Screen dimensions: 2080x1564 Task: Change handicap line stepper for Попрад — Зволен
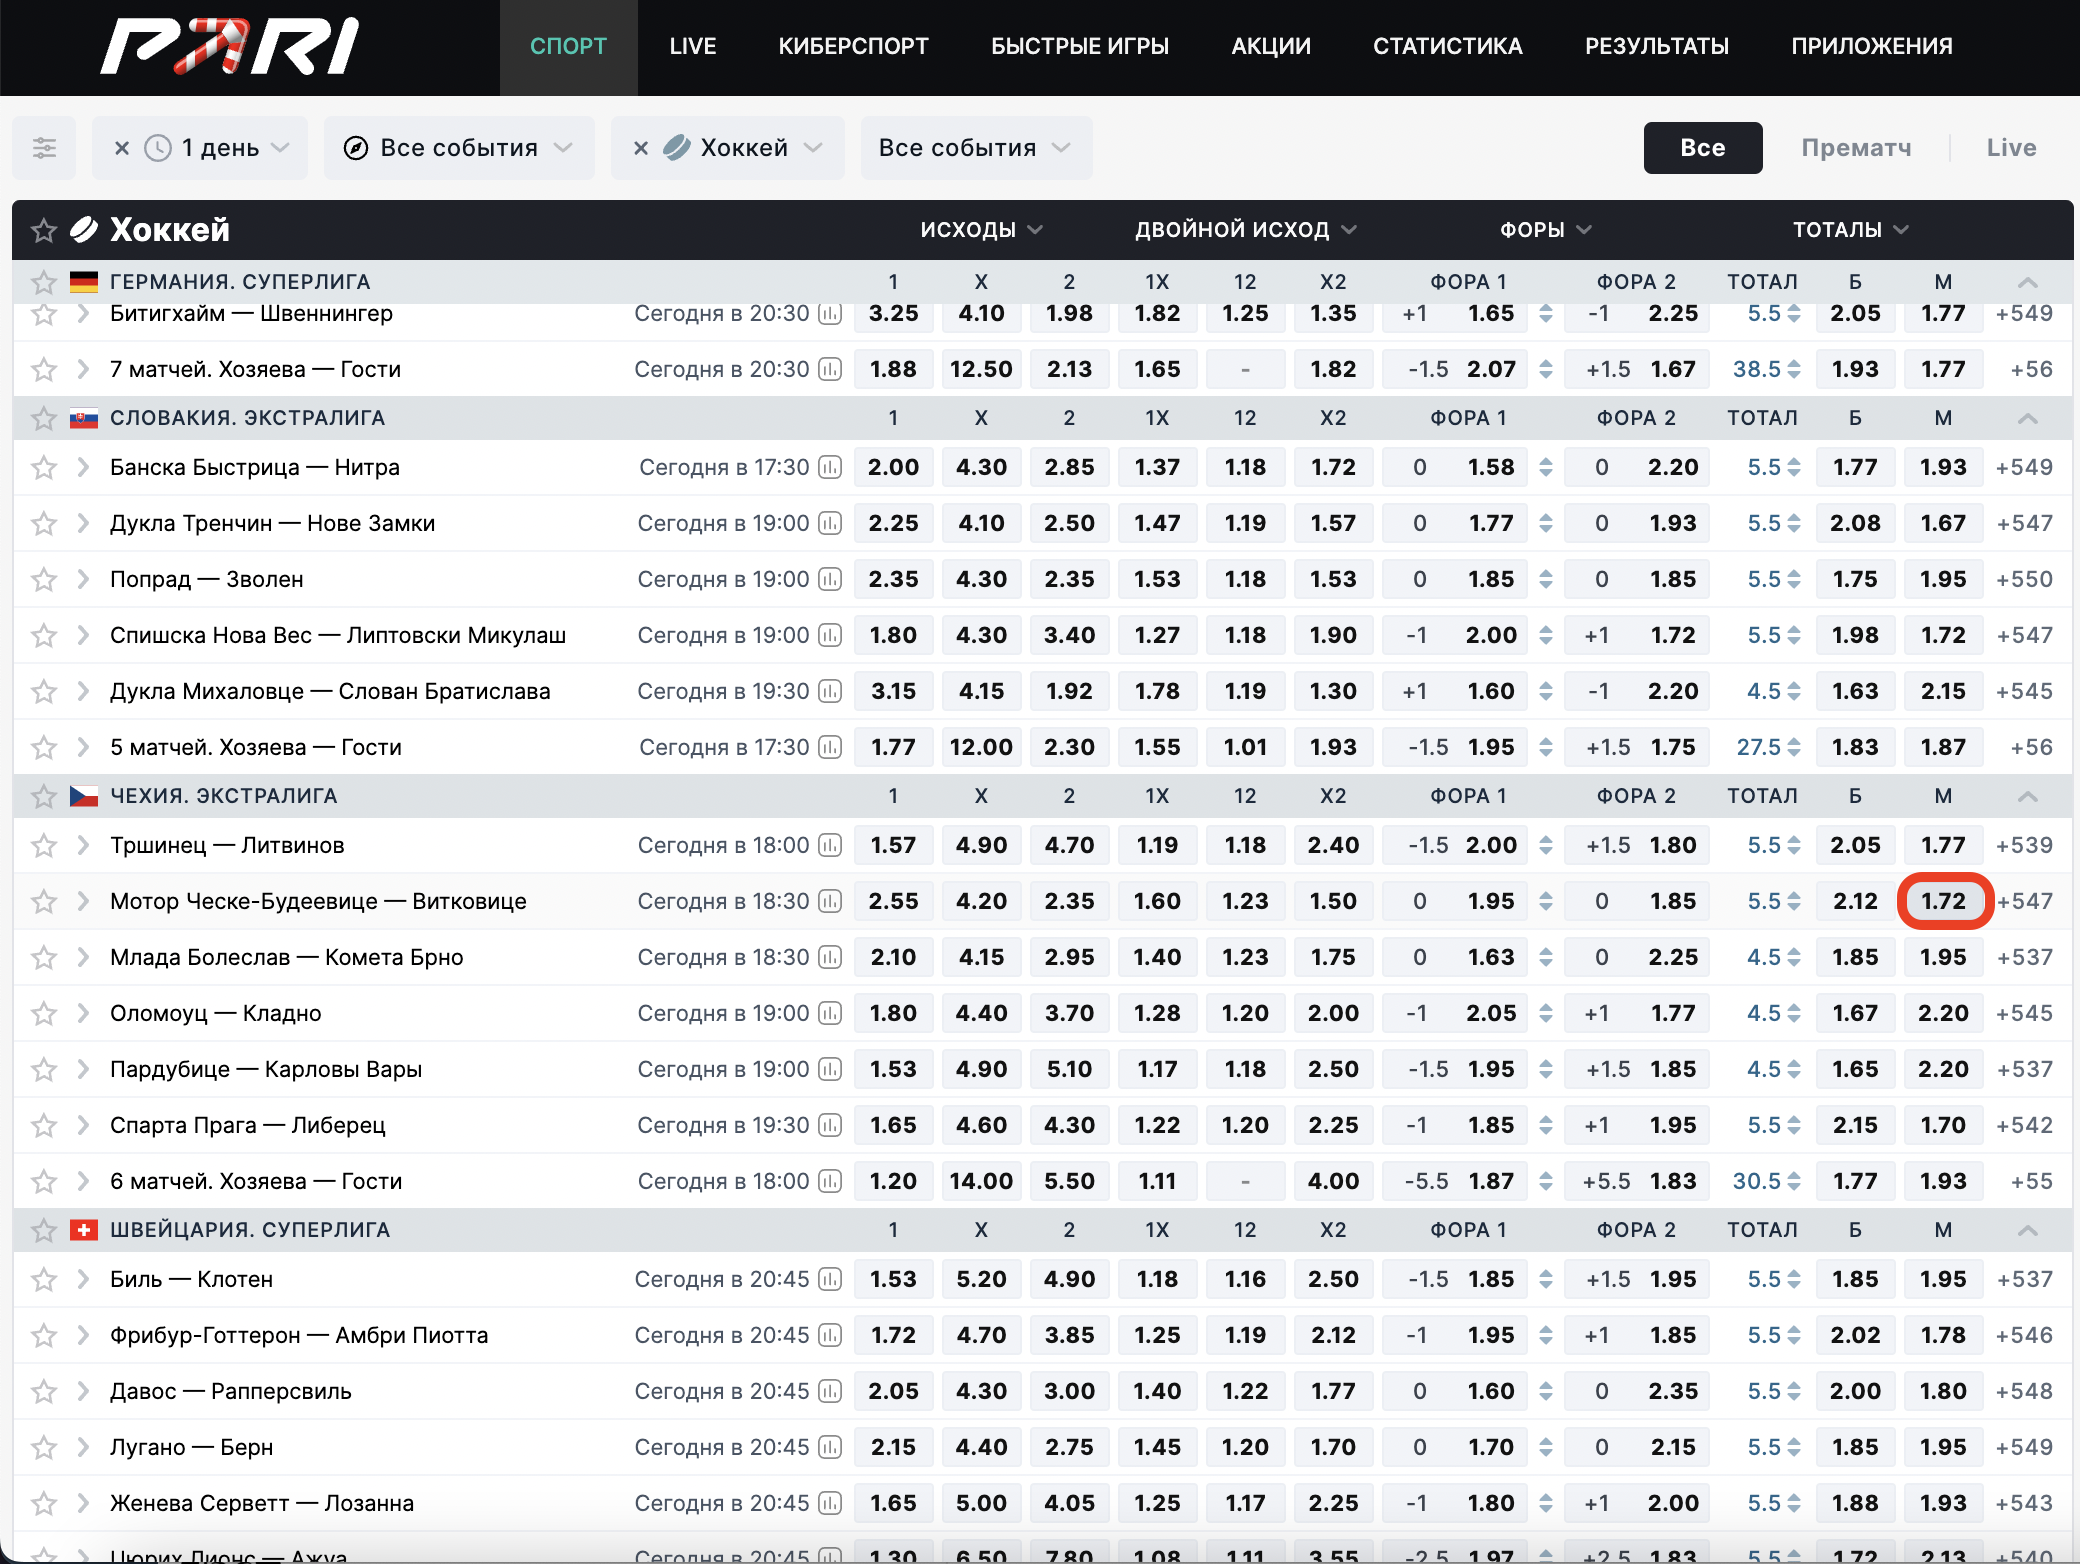(1546, 579)
